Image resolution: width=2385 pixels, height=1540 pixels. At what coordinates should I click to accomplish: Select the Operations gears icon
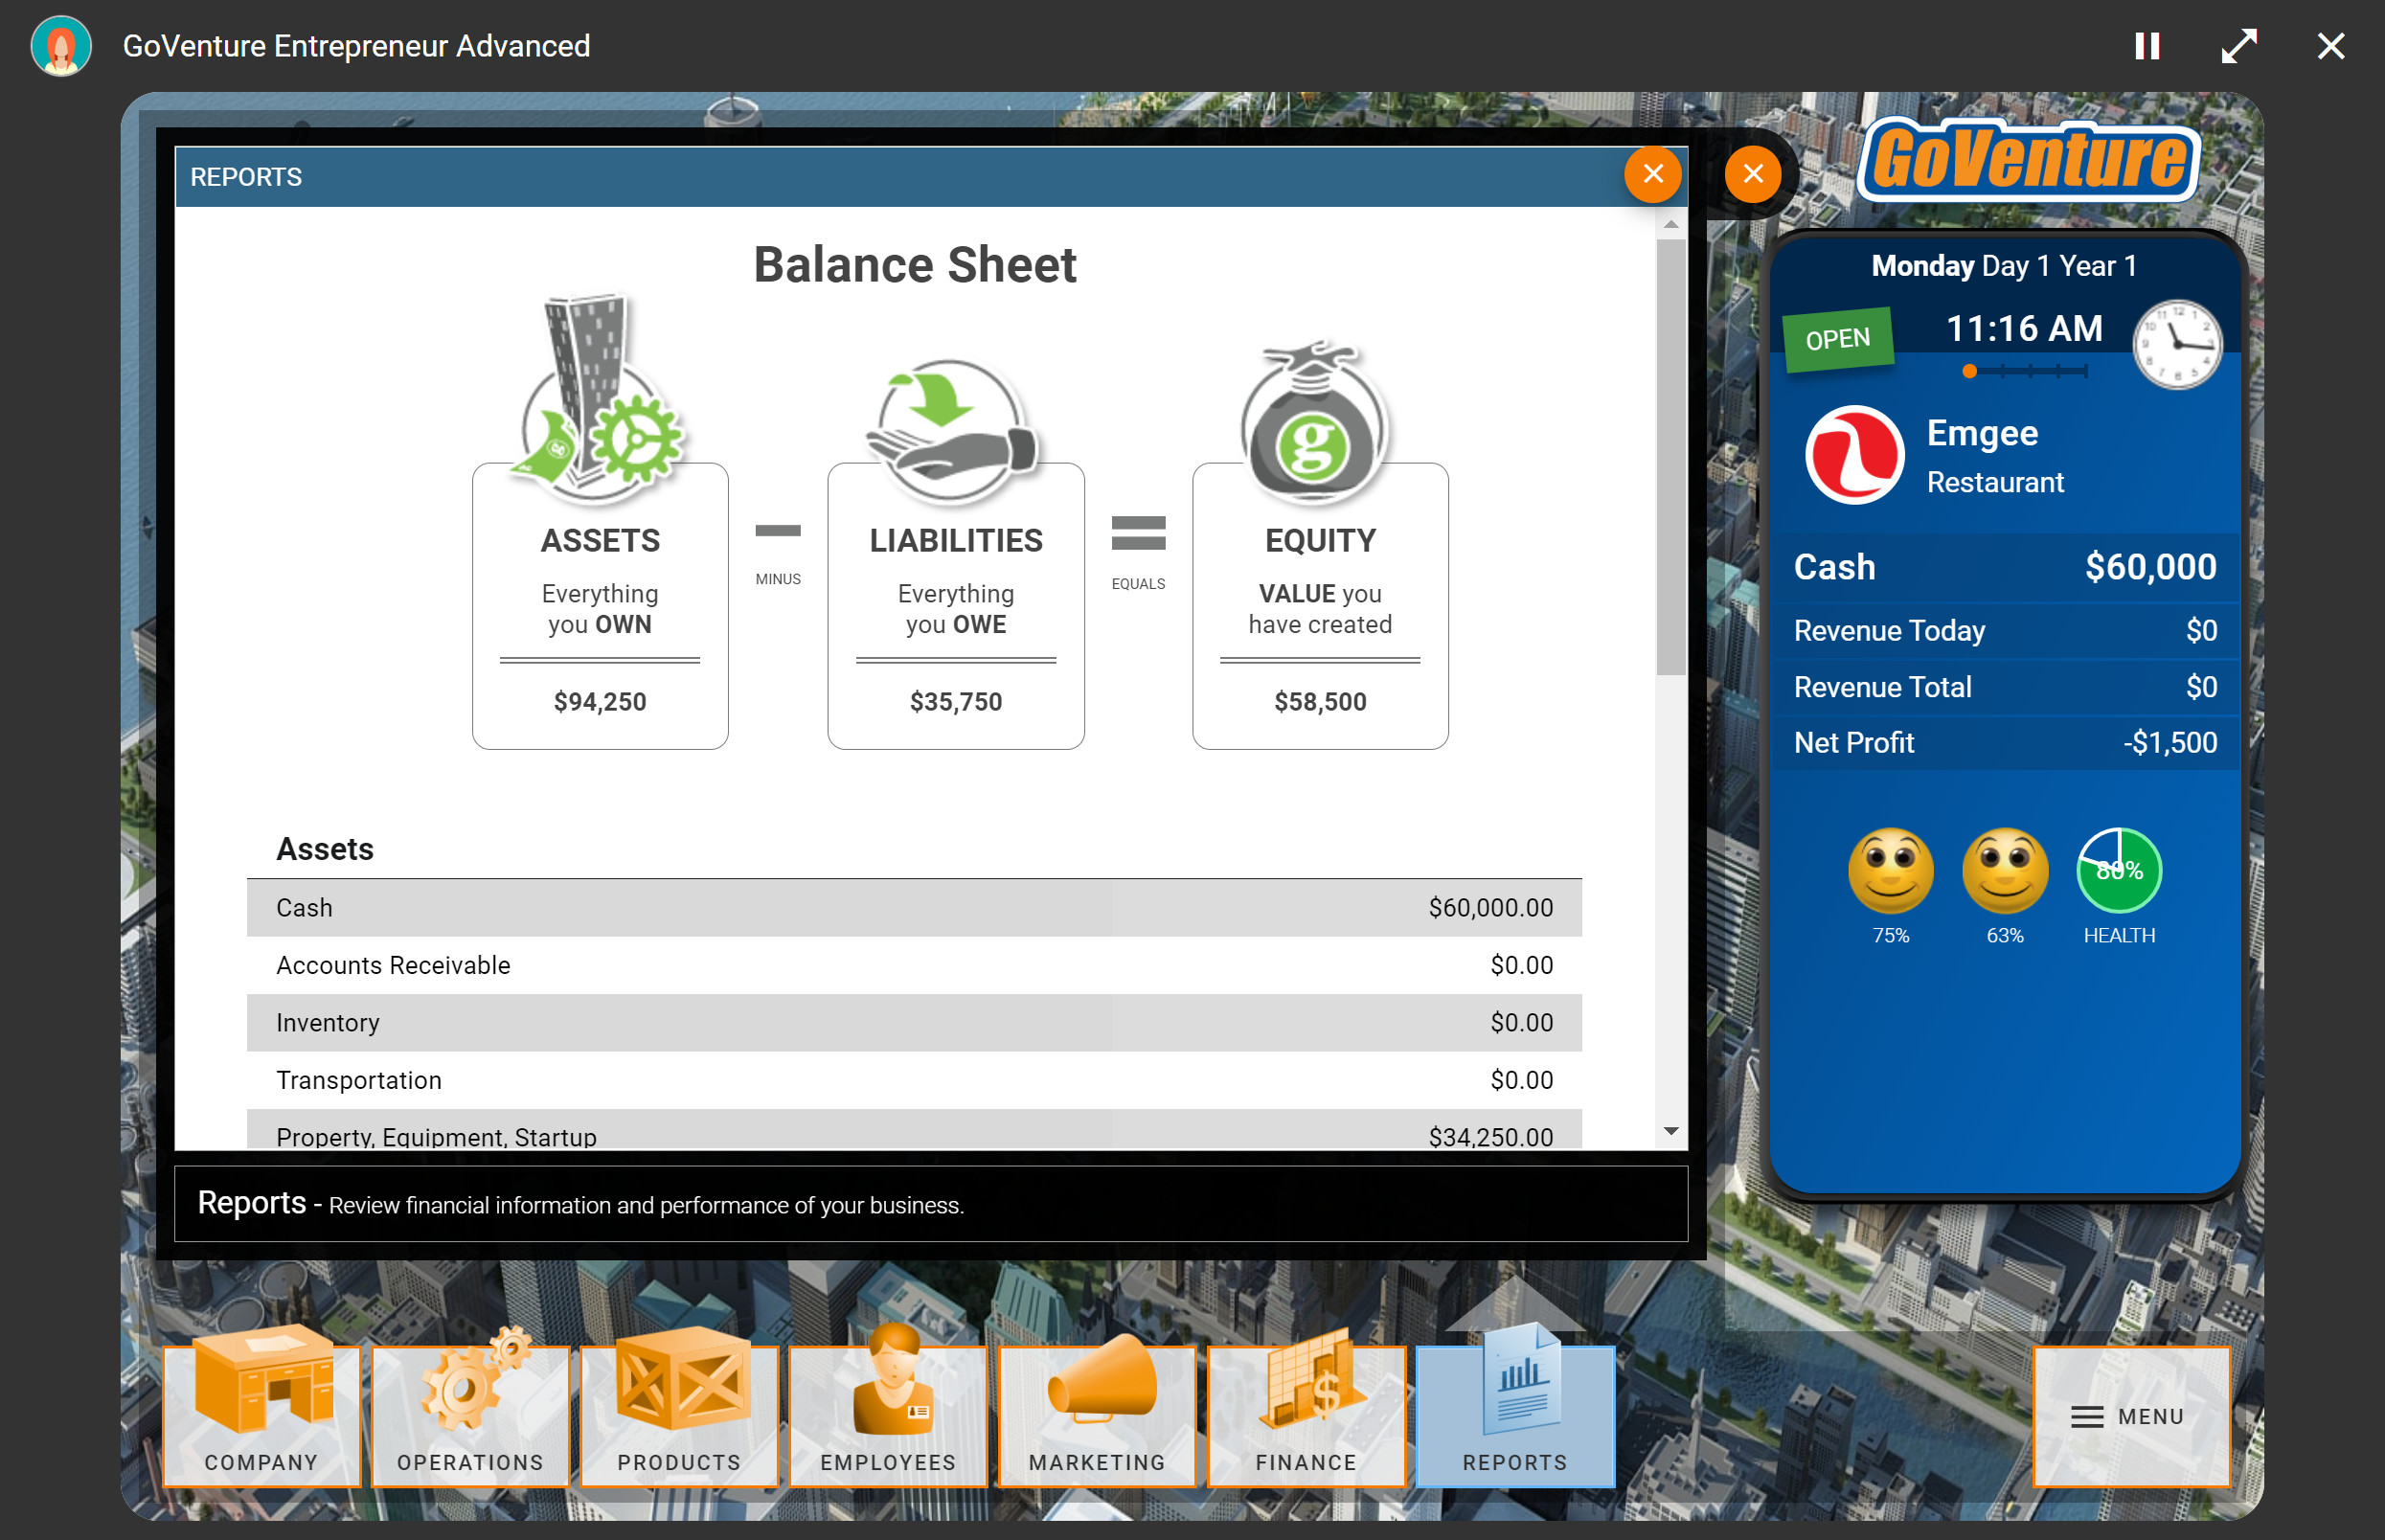click(x=470, y=1413)
